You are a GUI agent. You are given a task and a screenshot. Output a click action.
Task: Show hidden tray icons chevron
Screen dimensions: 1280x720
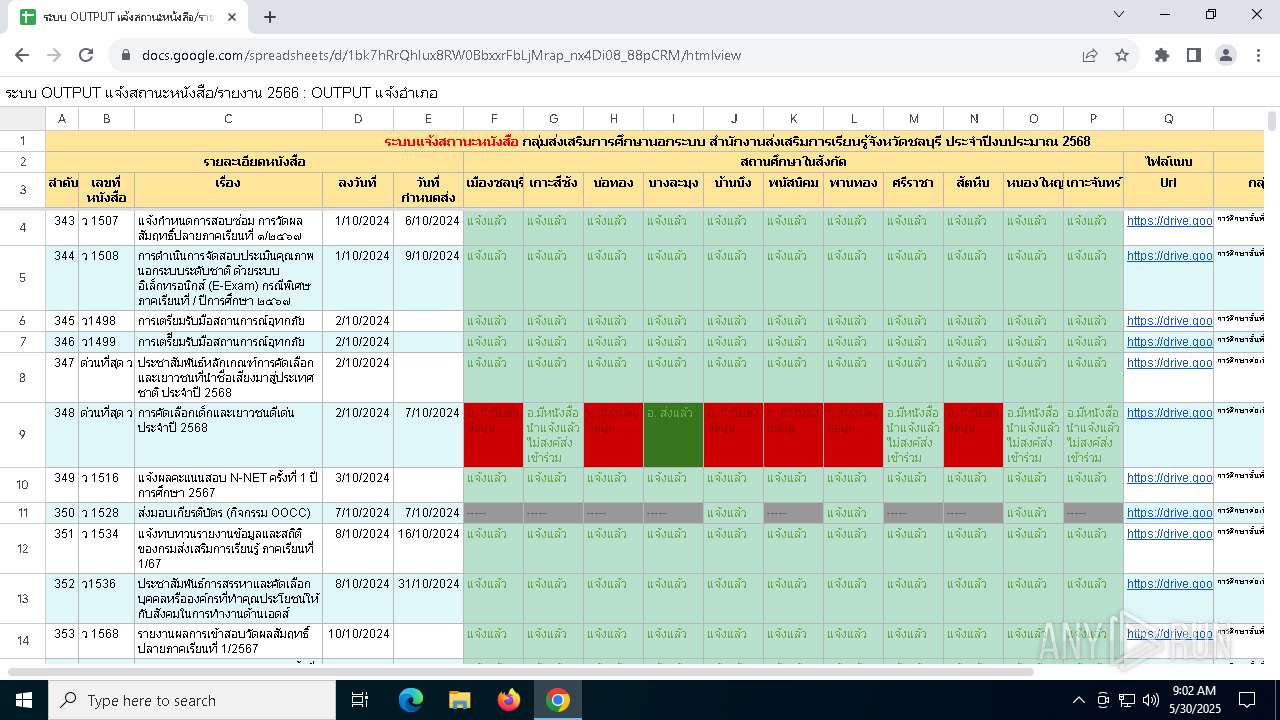1078,700
